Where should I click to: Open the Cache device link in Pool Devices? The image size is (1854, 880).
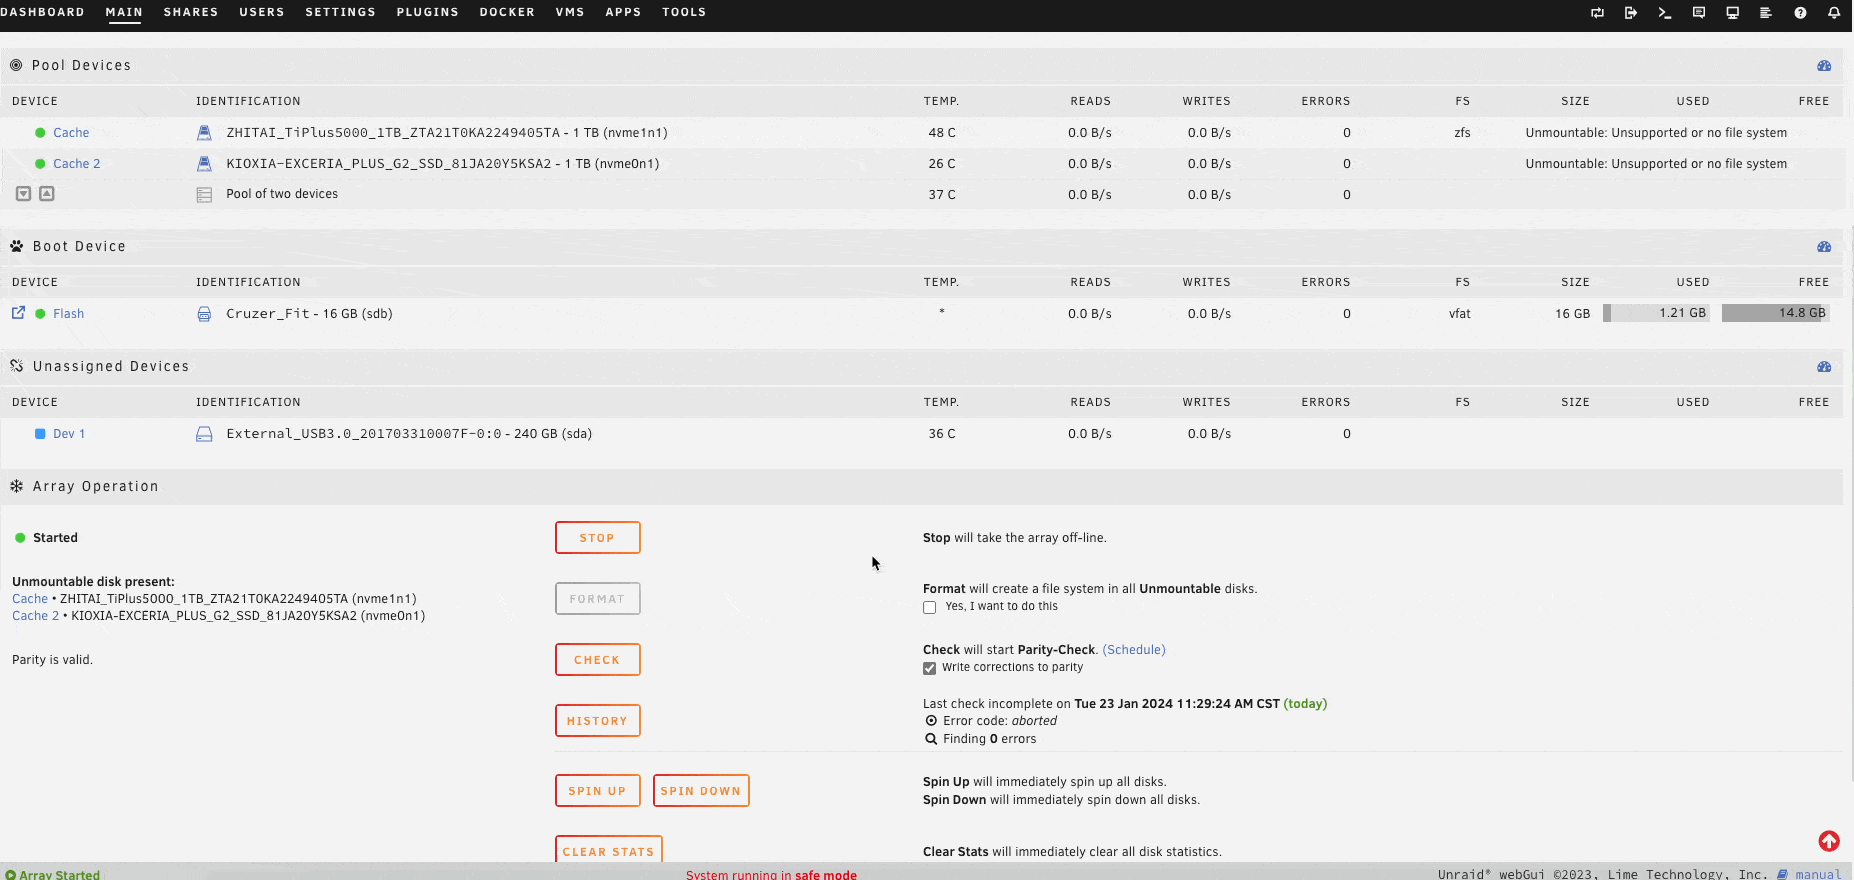coord(71,133)
